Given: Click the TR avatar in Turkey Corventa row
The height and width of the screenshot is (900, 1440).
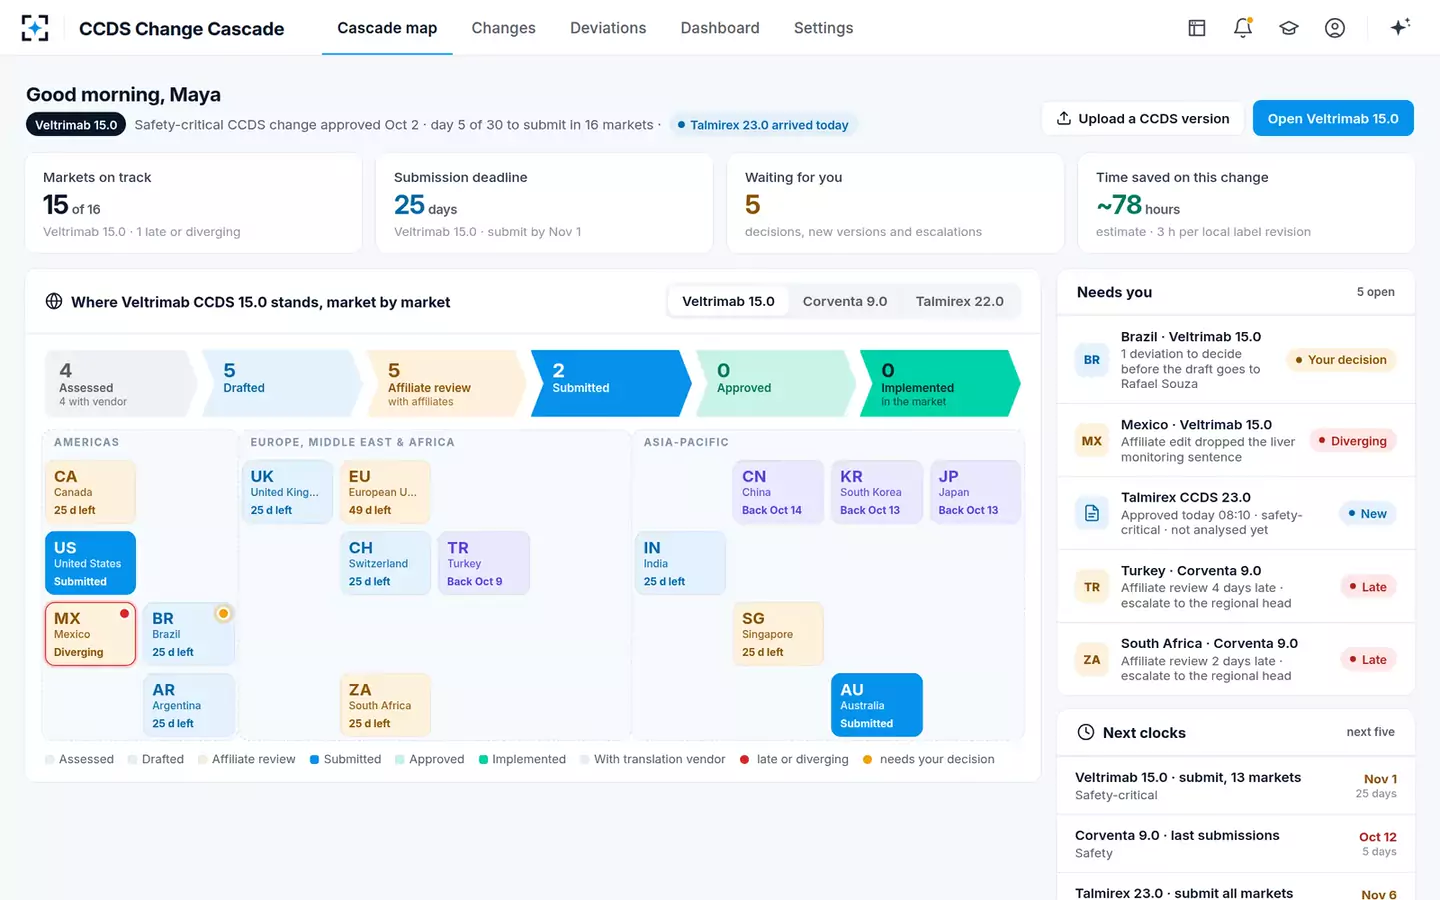Looking at the screenshot, I should pyautogui.click(x=1092, y=587).
